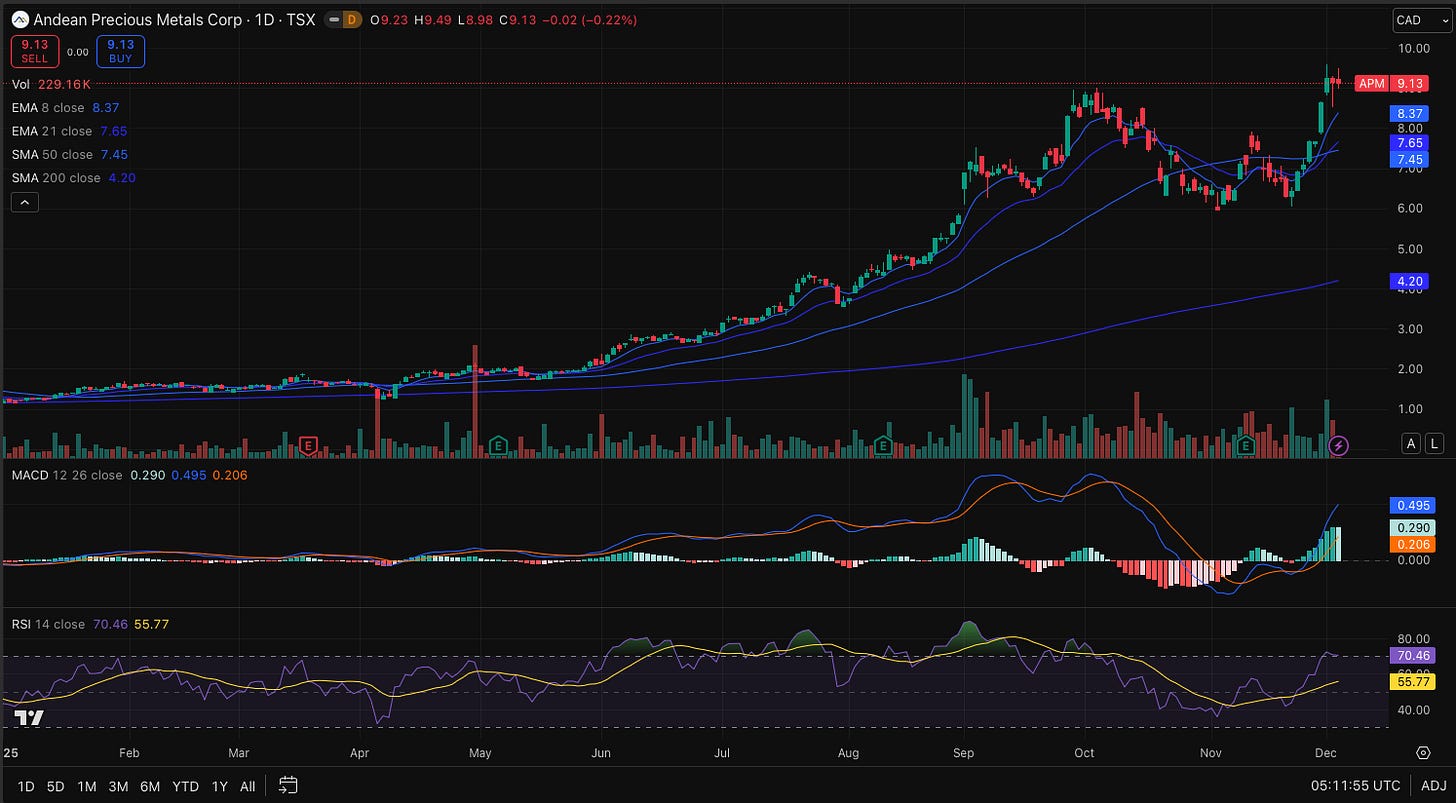The image size is (1456, 803).
Task: Toggle auto scale with the A button
Action: [x=1412, y=444]
